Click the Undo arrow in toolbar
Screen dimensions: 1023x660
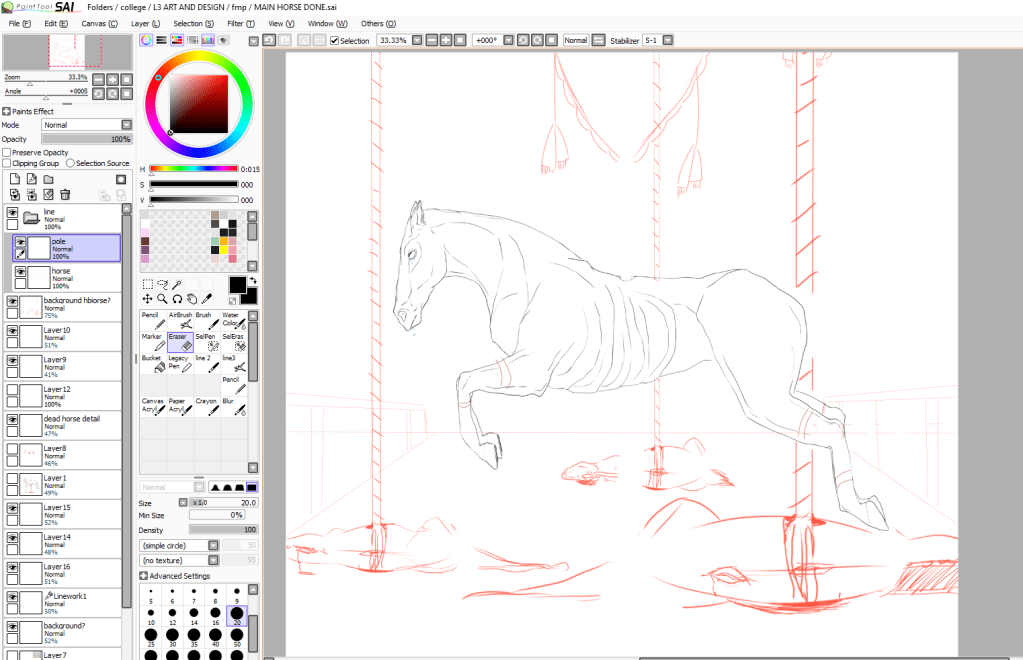pos(269,40)
